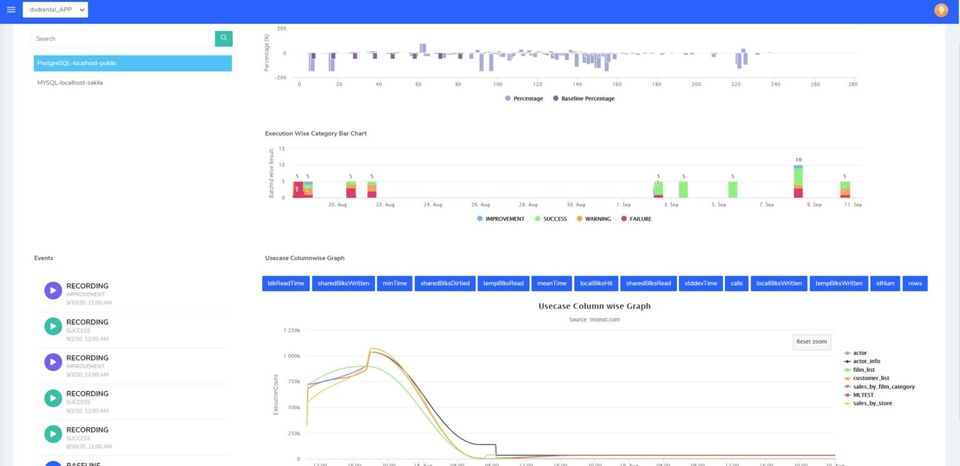This screenshot has width=960, height=466.
Task: Toggle the sales_by_film_category series in legend
Action: [x=879, y=387]
